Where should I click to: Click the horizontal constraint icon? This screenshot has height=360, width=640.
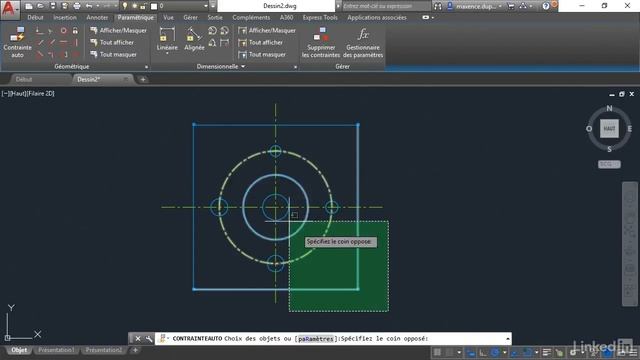click(x=63, y=42)
